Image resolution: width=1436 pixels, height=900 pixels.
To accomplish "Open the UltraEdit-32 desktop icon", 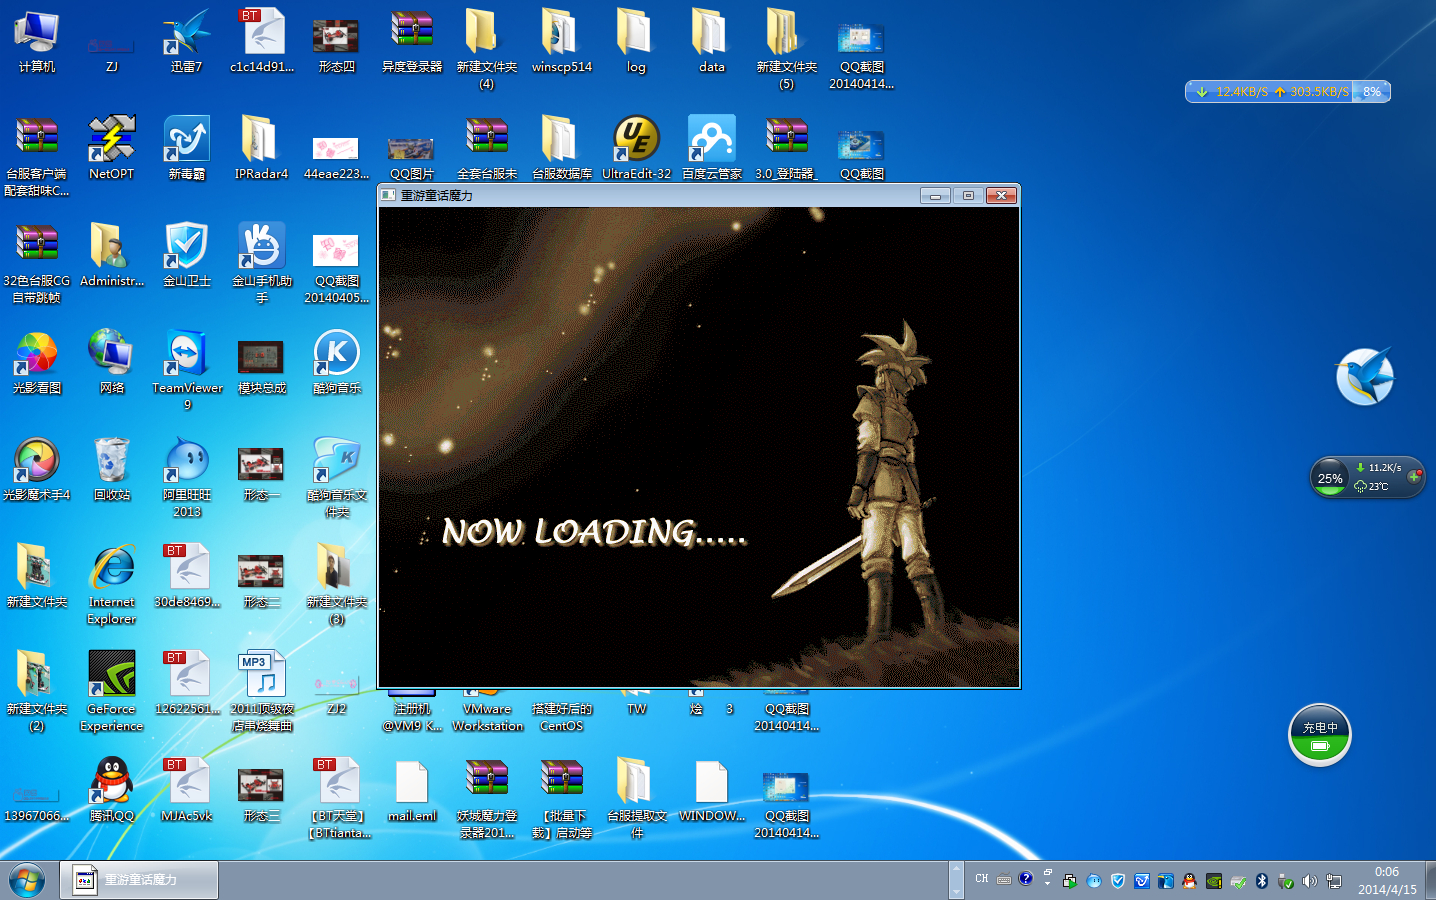I will (x=636, y=140).
